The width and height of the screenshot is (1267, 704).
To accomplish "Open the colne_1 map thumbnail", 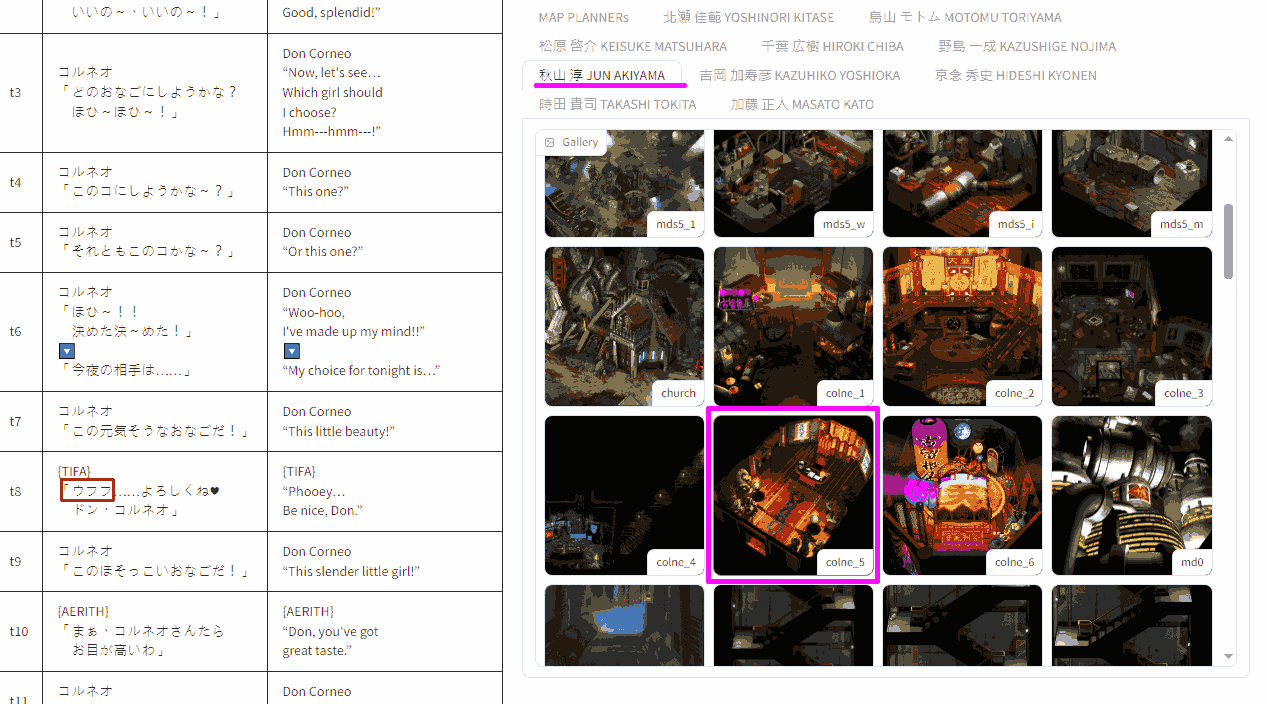I will coord(793,326).
